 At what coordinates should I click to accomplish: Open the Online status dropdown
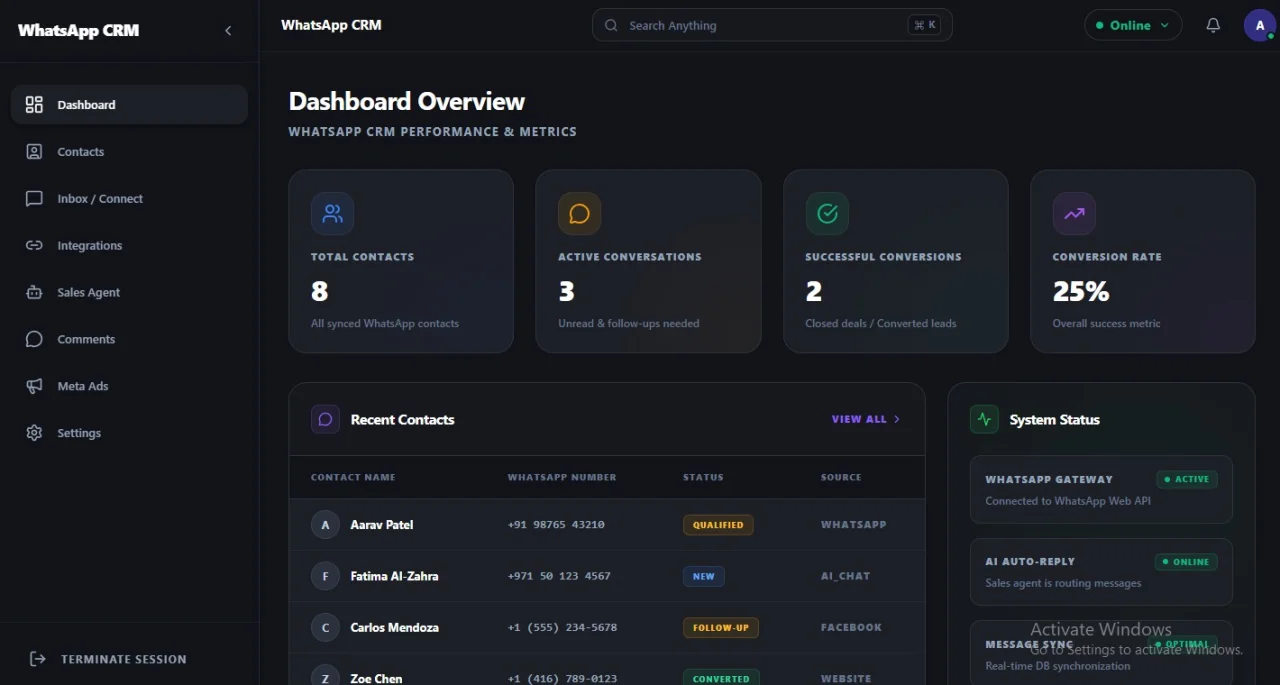click(x=1133, y=25)
